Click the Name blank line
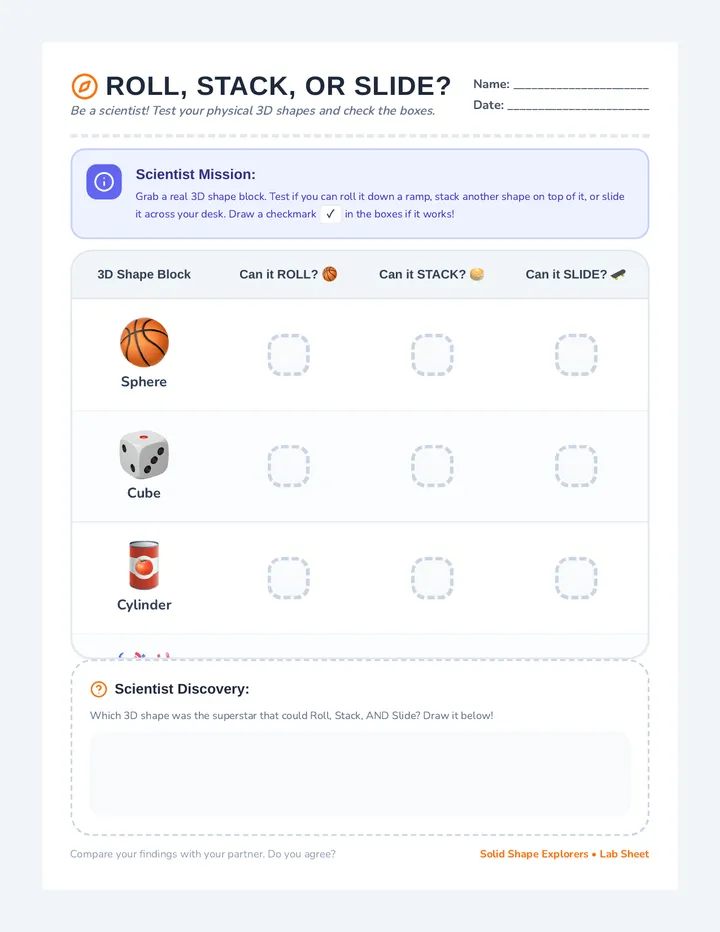This screenshot has height=932, width=720. pyautogui.click(x=581, y=85)
